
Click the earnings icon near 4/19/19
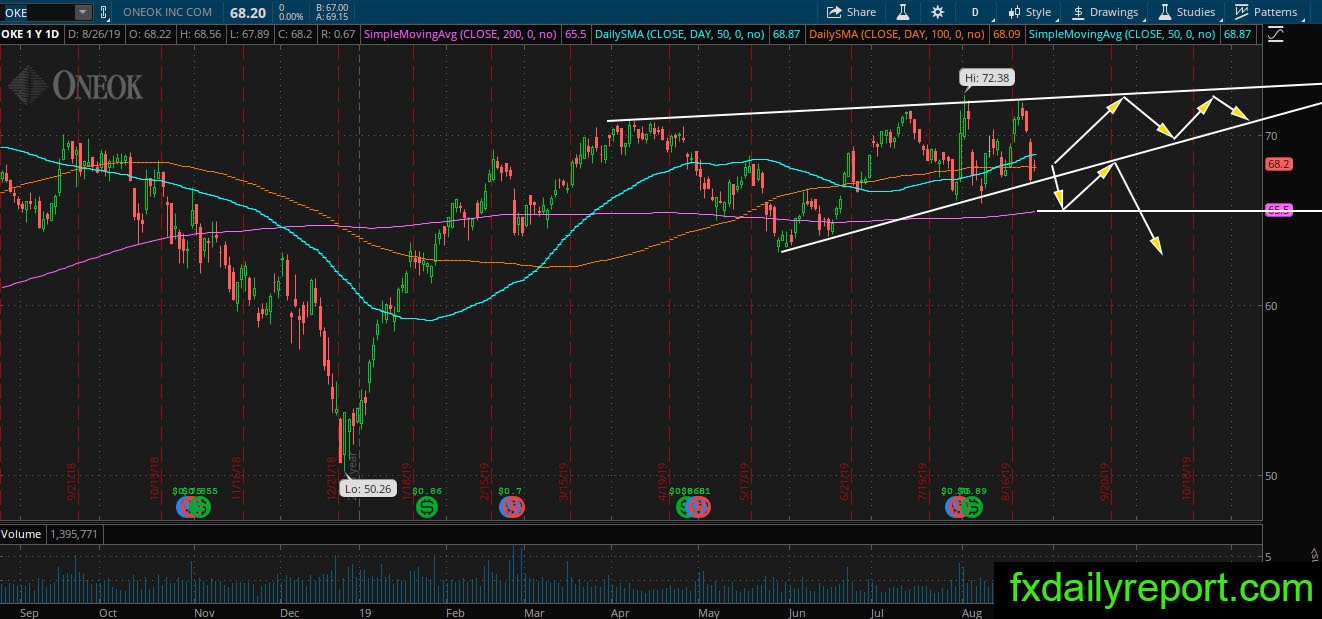click(x=700, y=507)
